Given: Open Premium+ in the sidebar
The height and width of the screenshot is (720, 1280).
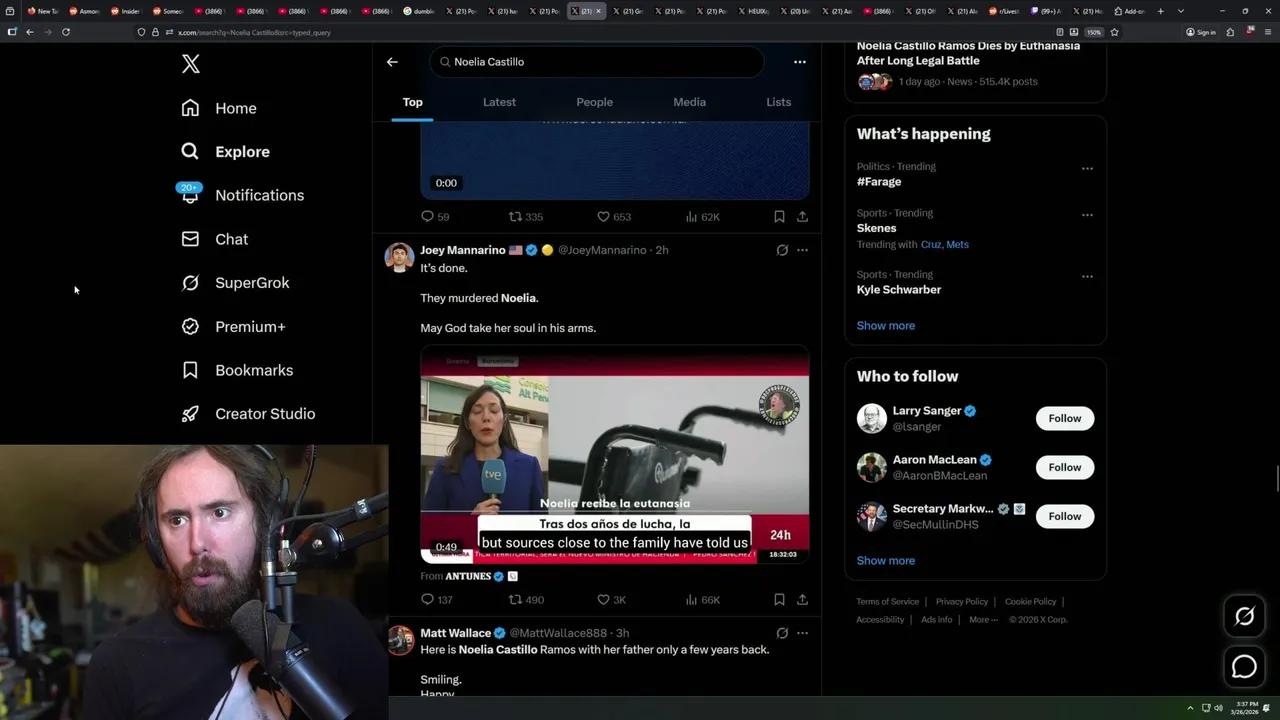Looking at the screenshot, I should coord(234,327).
